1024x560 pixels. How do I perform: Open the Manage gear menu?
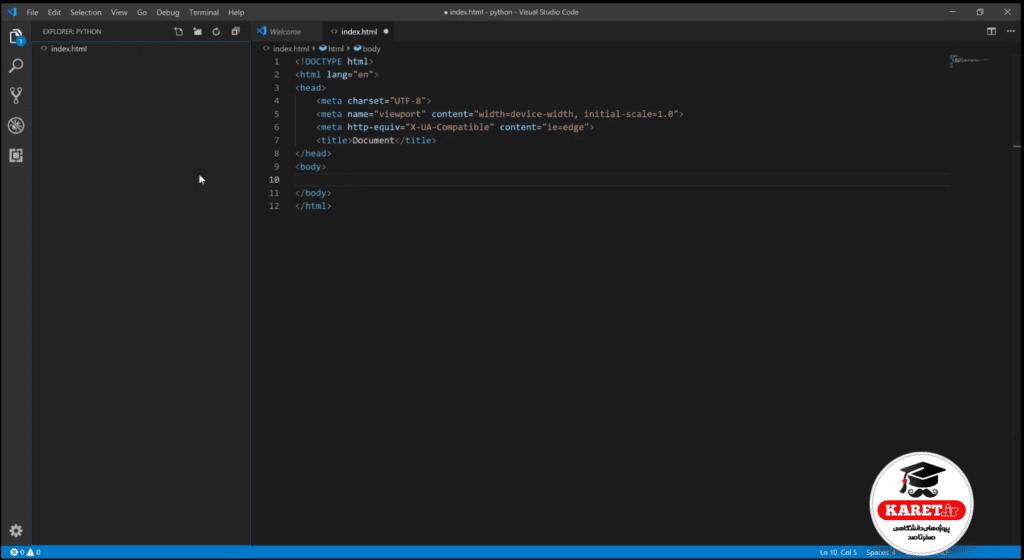[16, 531]
